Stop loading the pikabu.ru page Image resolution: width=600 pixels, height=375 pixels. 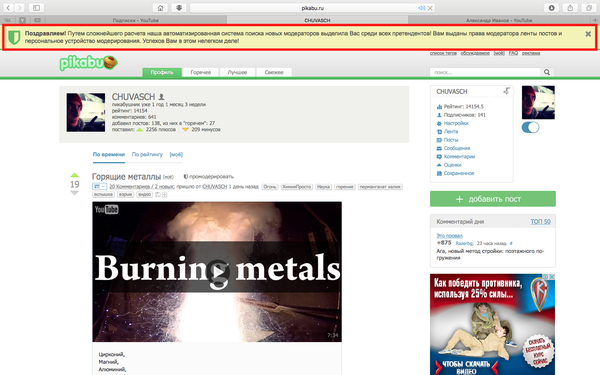pos(430,8)
